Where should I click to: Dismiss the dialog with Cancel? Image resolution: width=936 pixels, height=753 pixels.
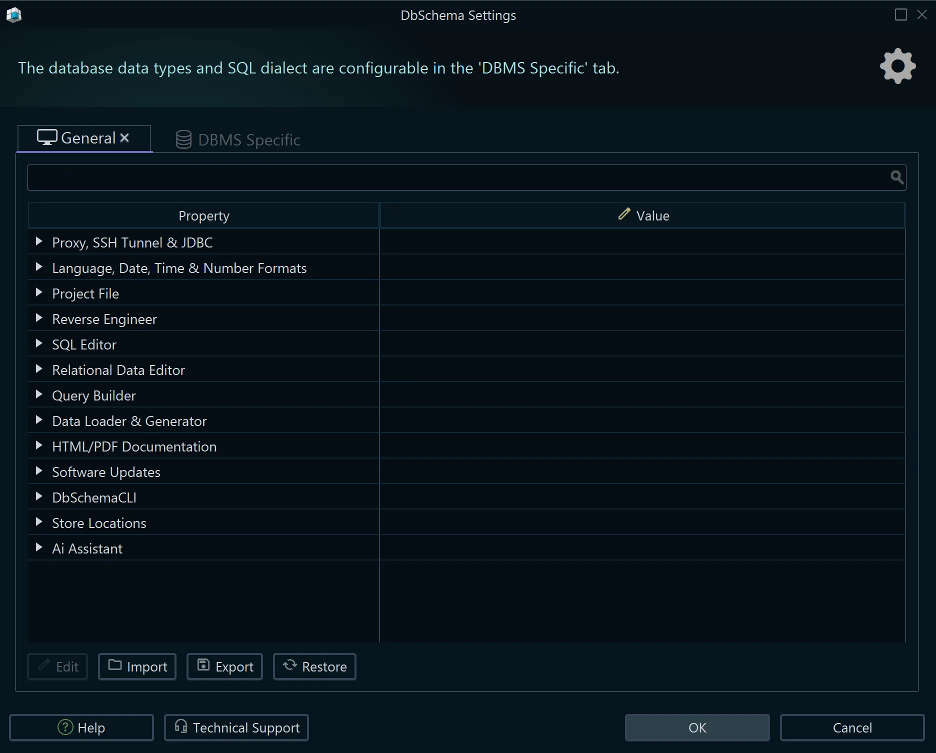click(x=852, y=727)
